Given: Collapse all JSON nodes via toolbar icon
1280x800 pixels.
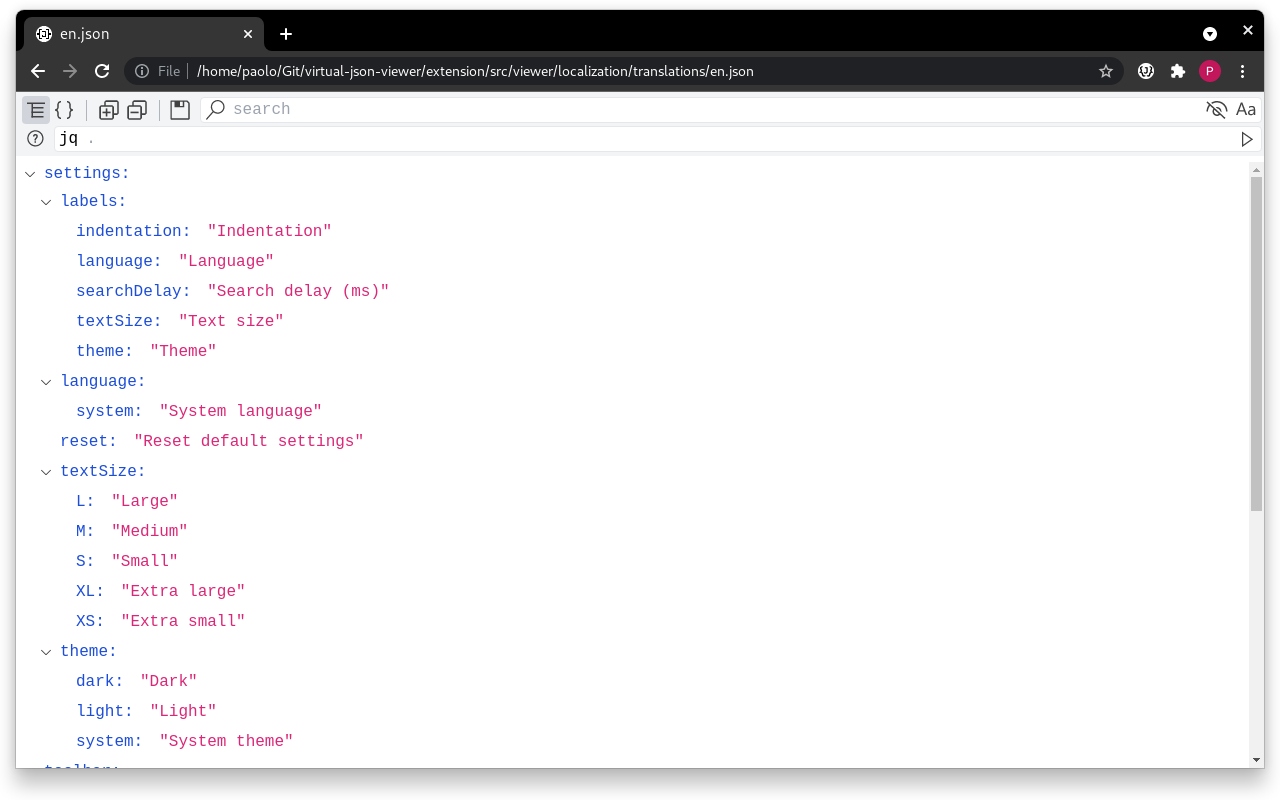Looking at the screenshot, I should click(138, 110).
